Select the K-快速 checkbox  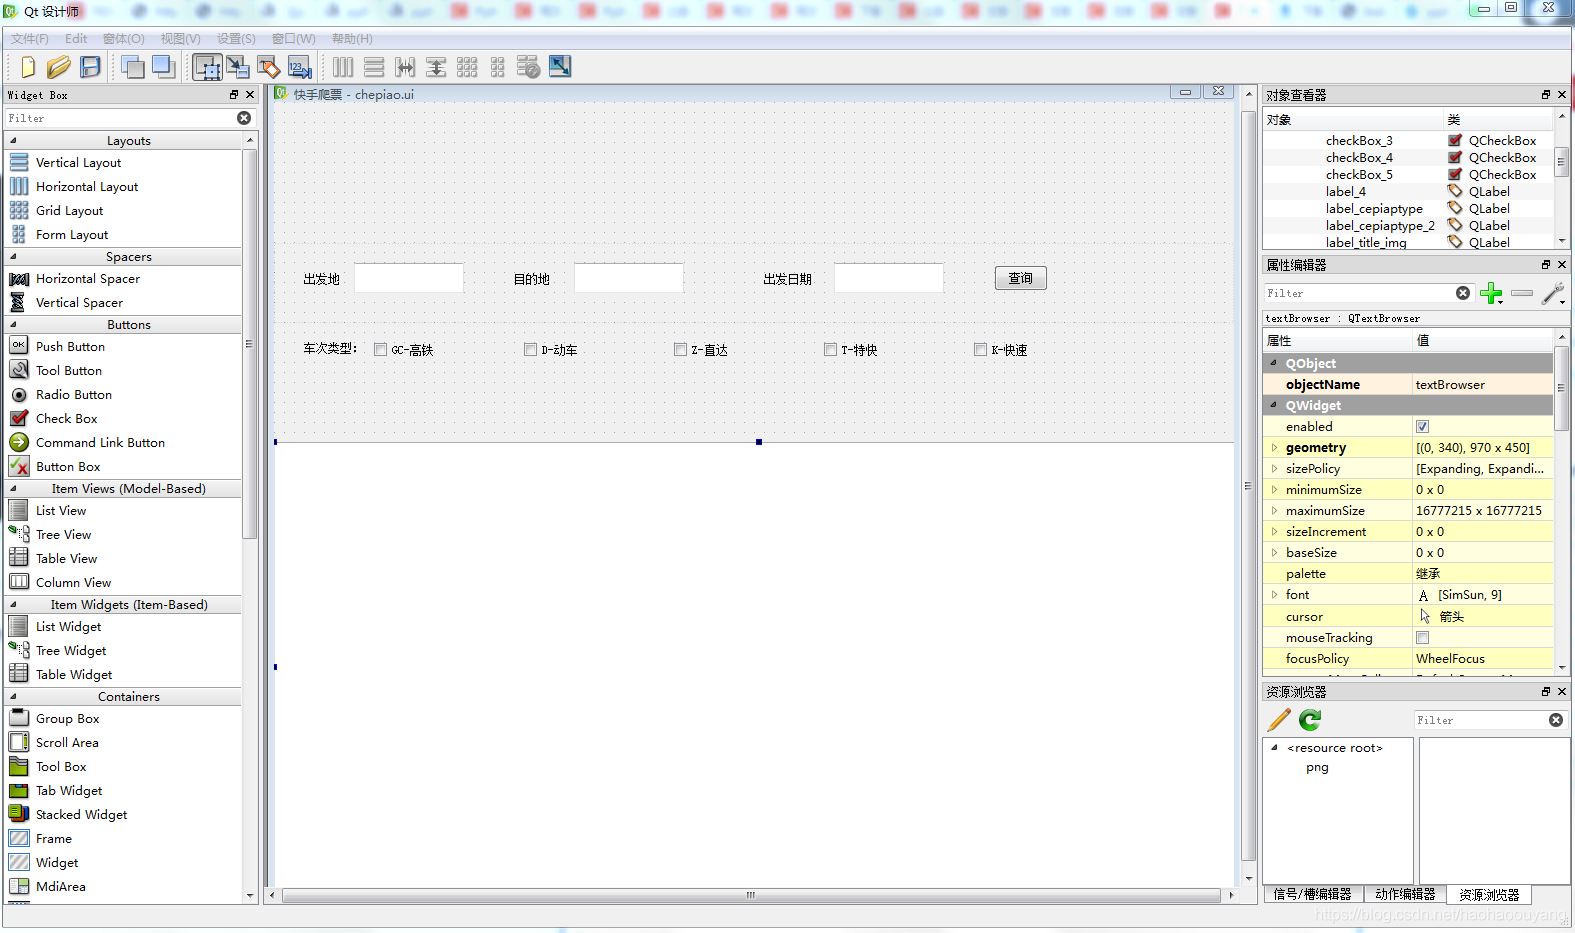tap(981, 350)
